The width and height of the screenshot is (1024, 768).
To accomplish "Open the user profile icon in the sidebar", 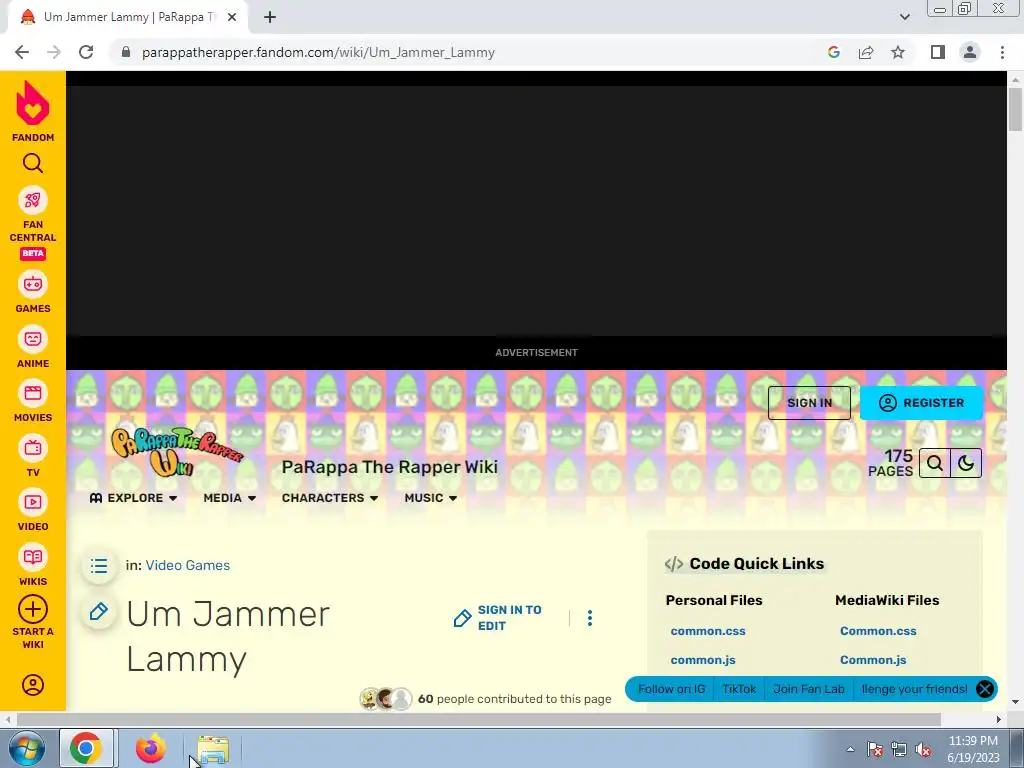I will click(33, 685).
